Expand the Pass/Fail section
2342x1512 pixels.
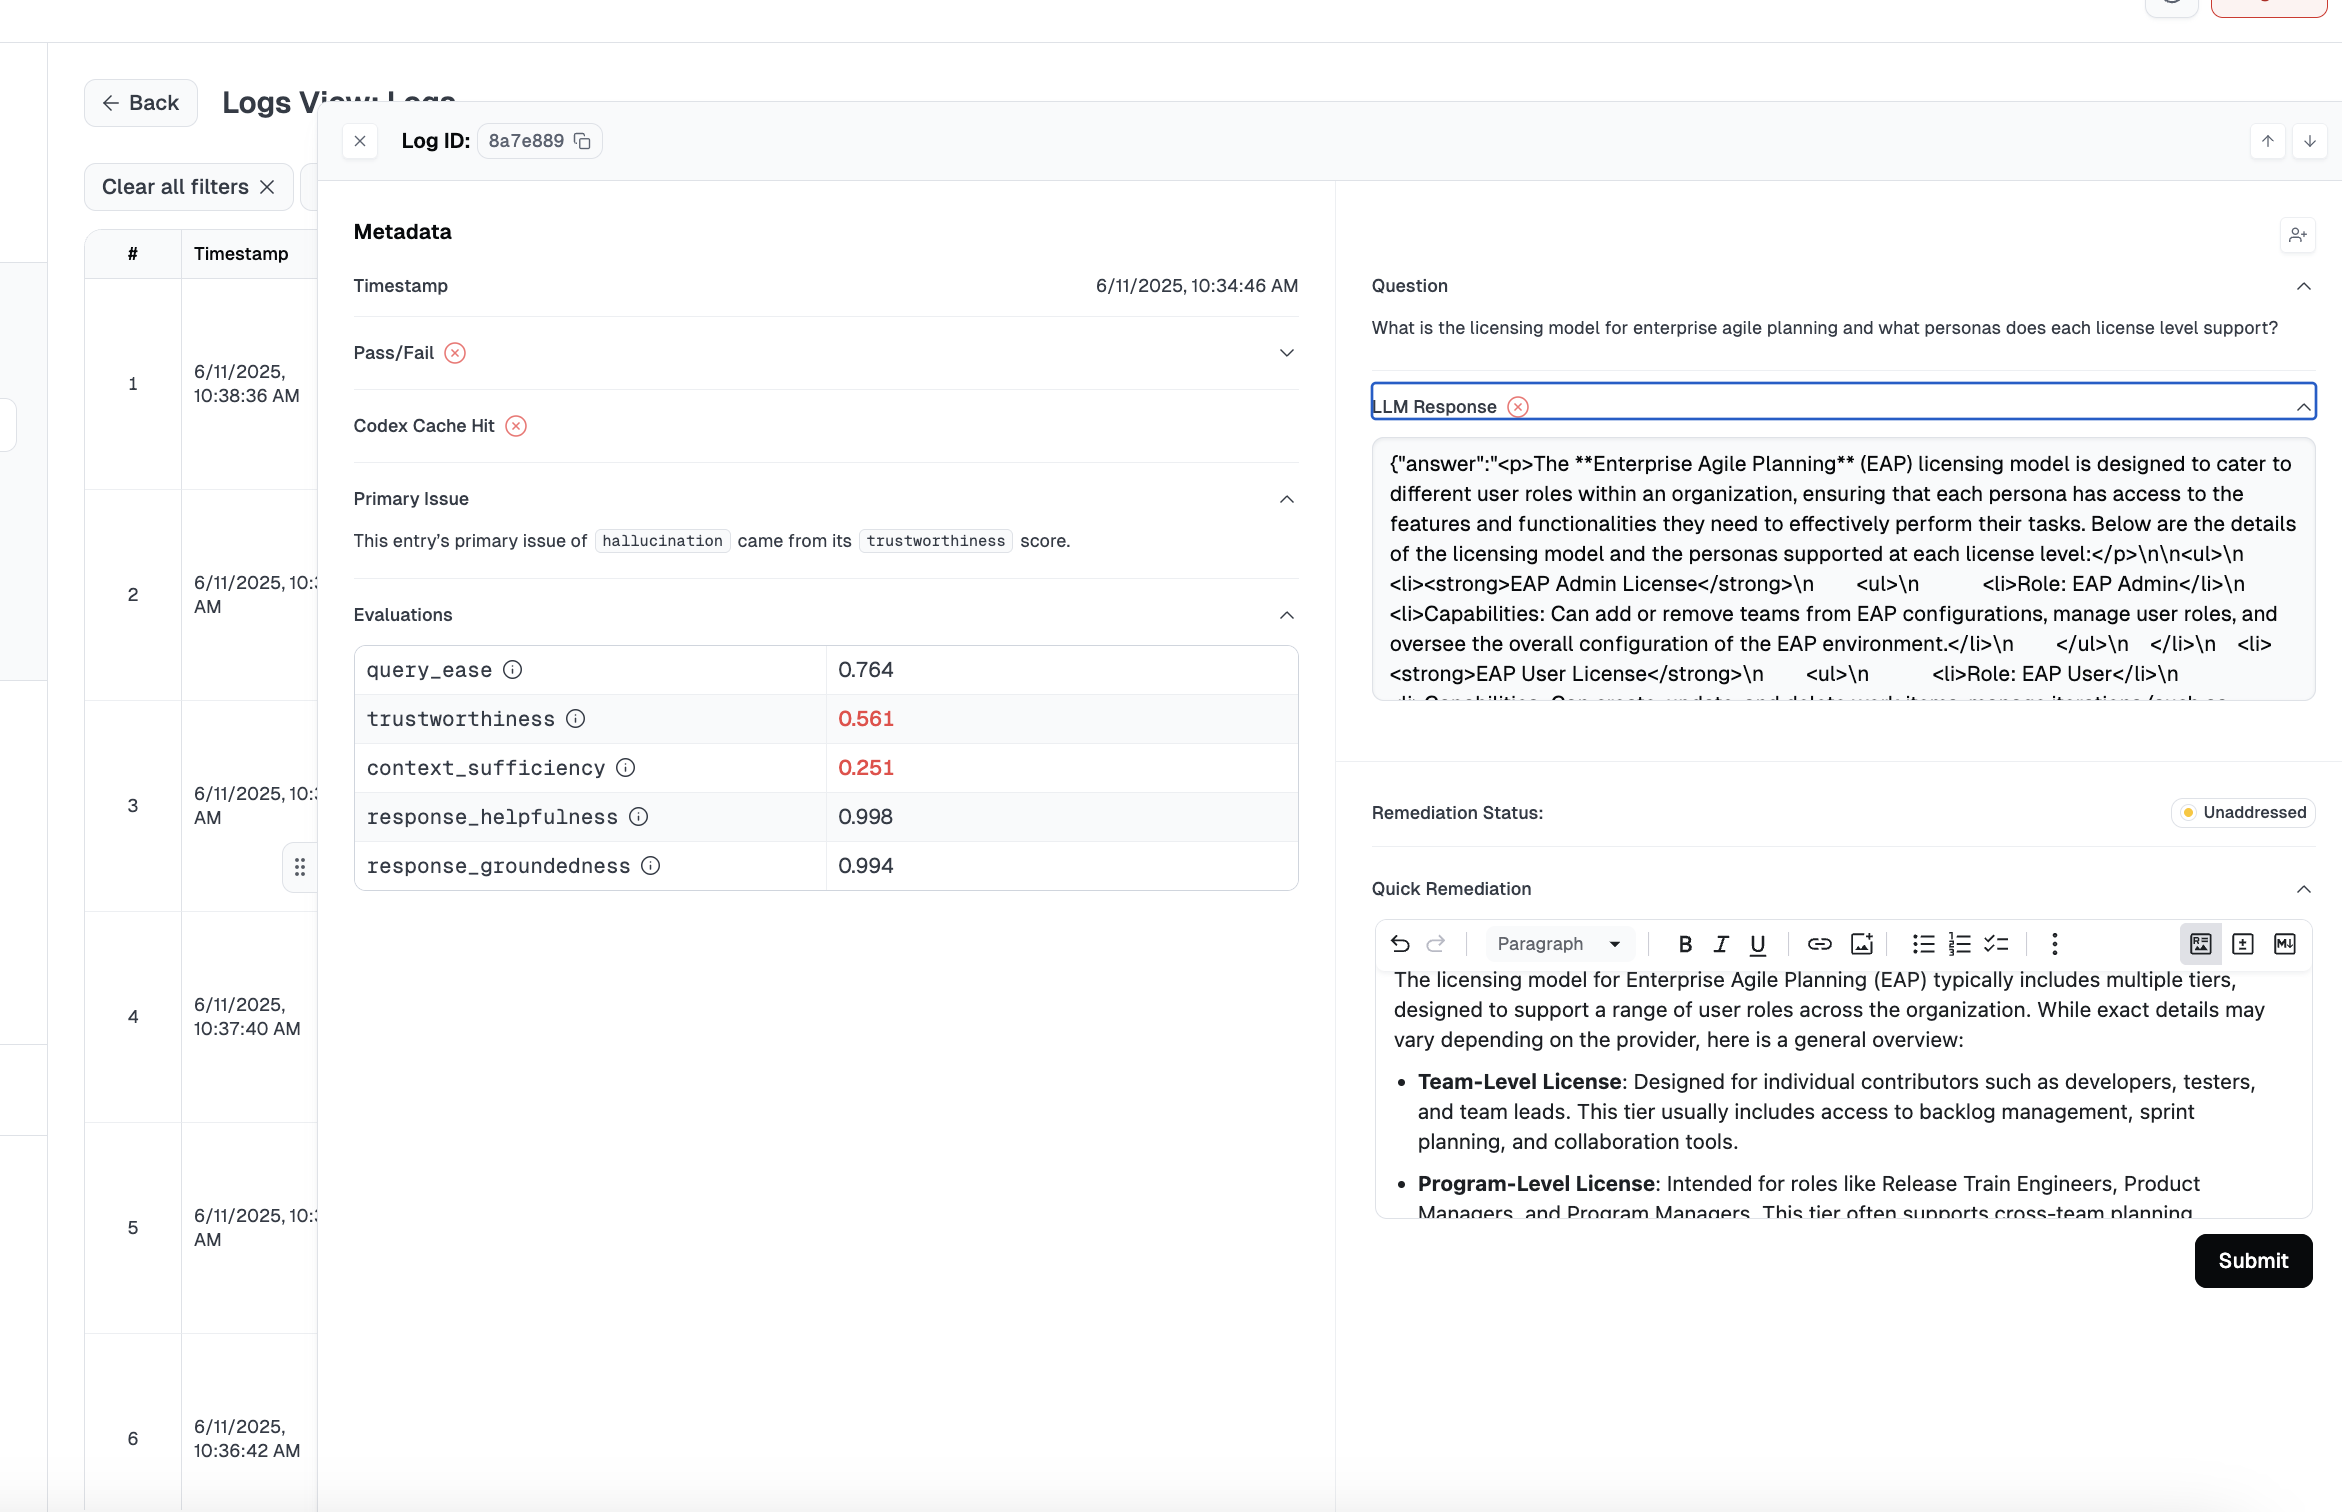(x=1287, y=353)
